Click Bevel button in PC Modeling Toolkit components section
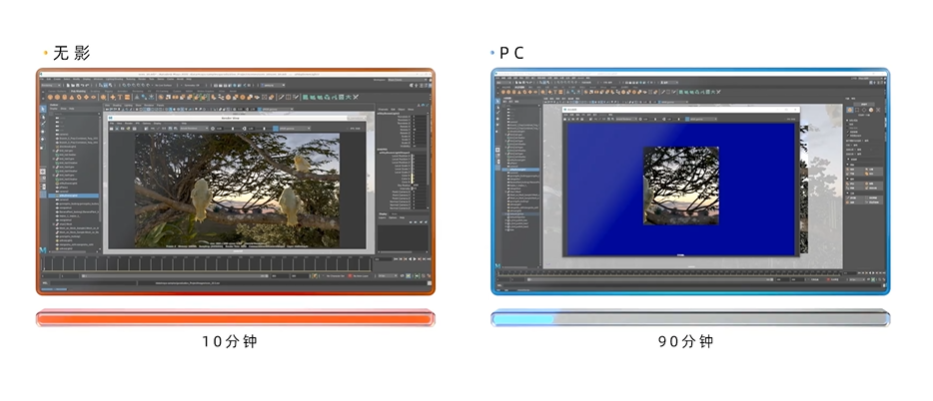The width and height of the screenshot is (933, 401). [872, 186]
